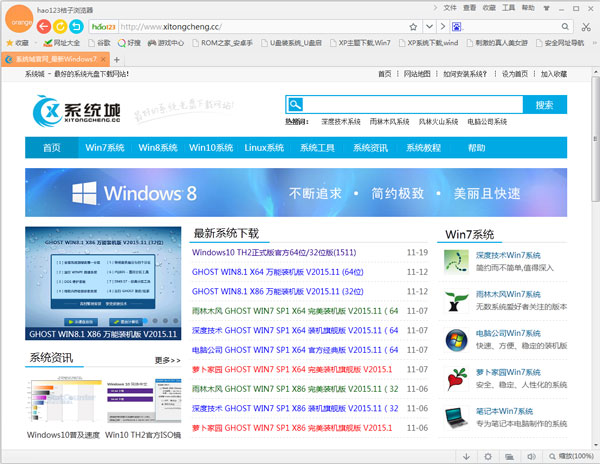Viewport: 600px width, 464px height.
Task: Click the 电脑公司Win7系统 Windows orb icon
Action: point(456,340)
